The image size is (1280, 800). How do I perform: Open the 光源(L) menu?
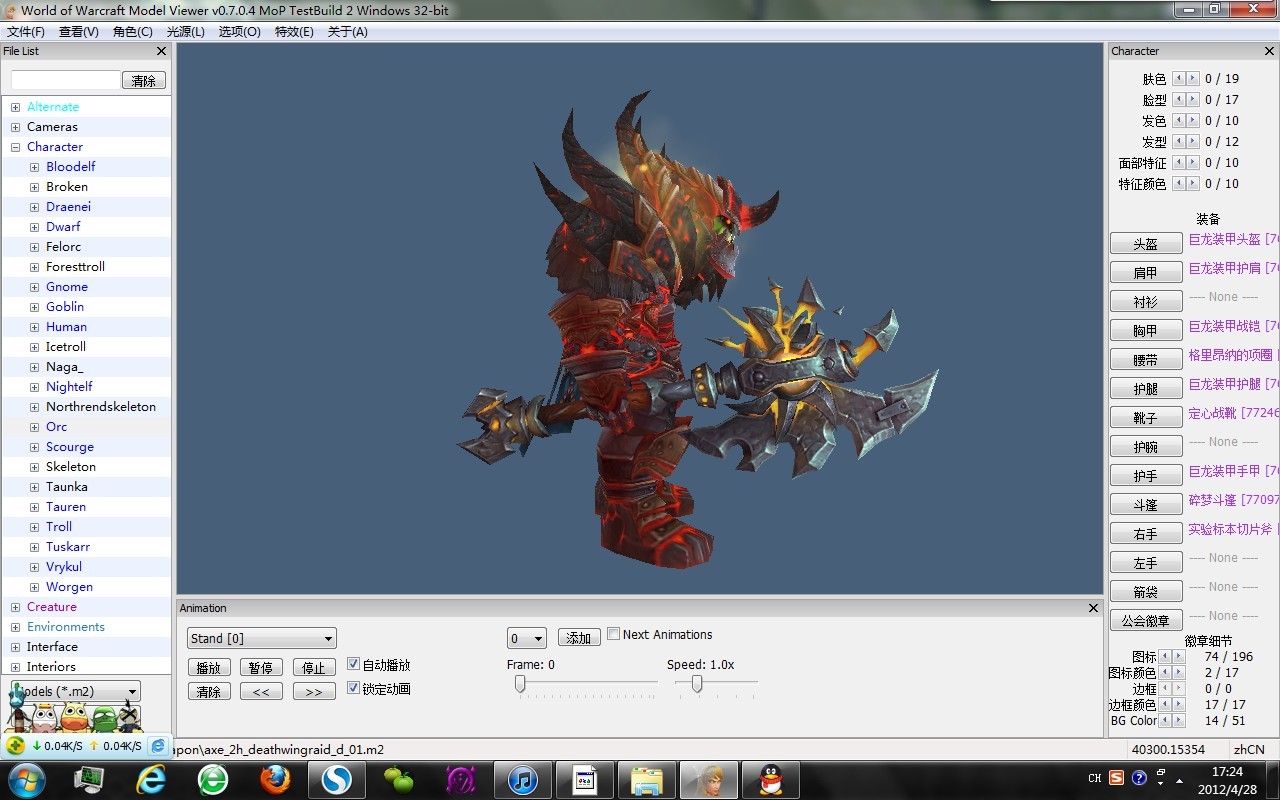tap(185, 31)
